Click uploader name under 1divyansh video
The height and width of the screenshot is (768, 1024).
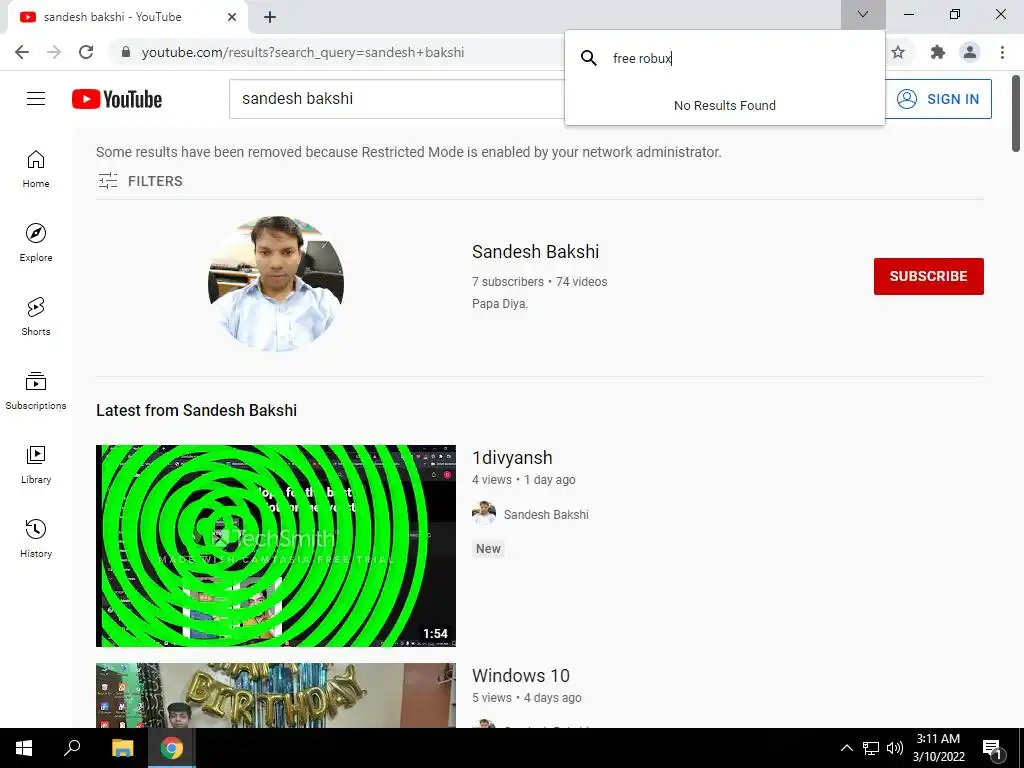[546, 515]
